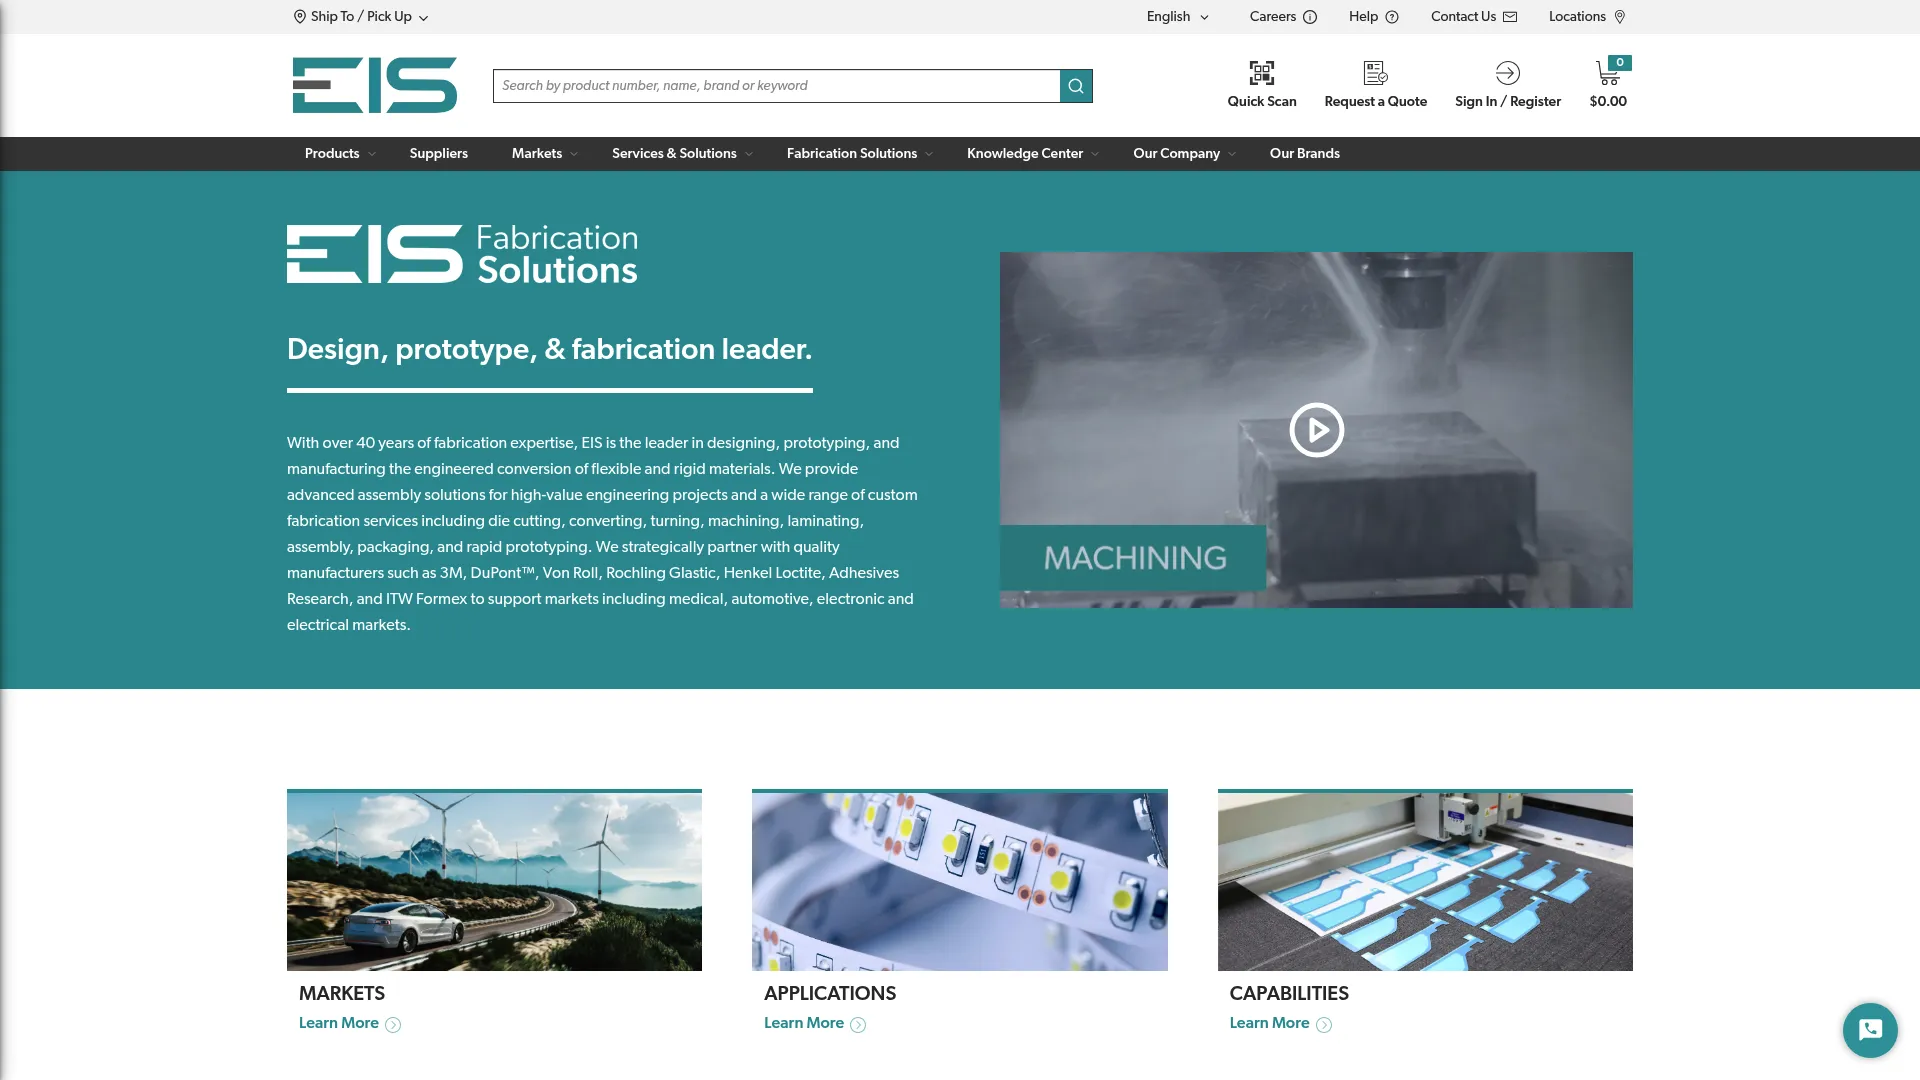Open Fabrication Solutions menu
Screen dimensions: 1920x1080
[852, 154]
